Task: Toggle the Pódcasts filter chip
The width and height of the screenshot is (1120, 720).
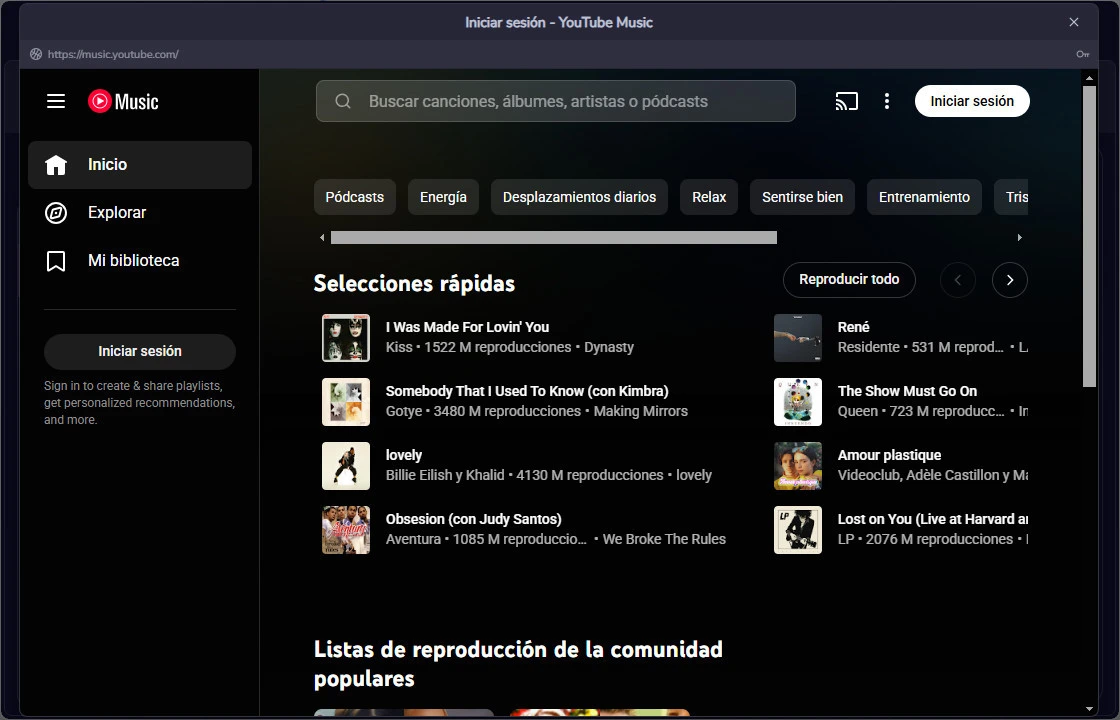Action: (x=354, y=197)
